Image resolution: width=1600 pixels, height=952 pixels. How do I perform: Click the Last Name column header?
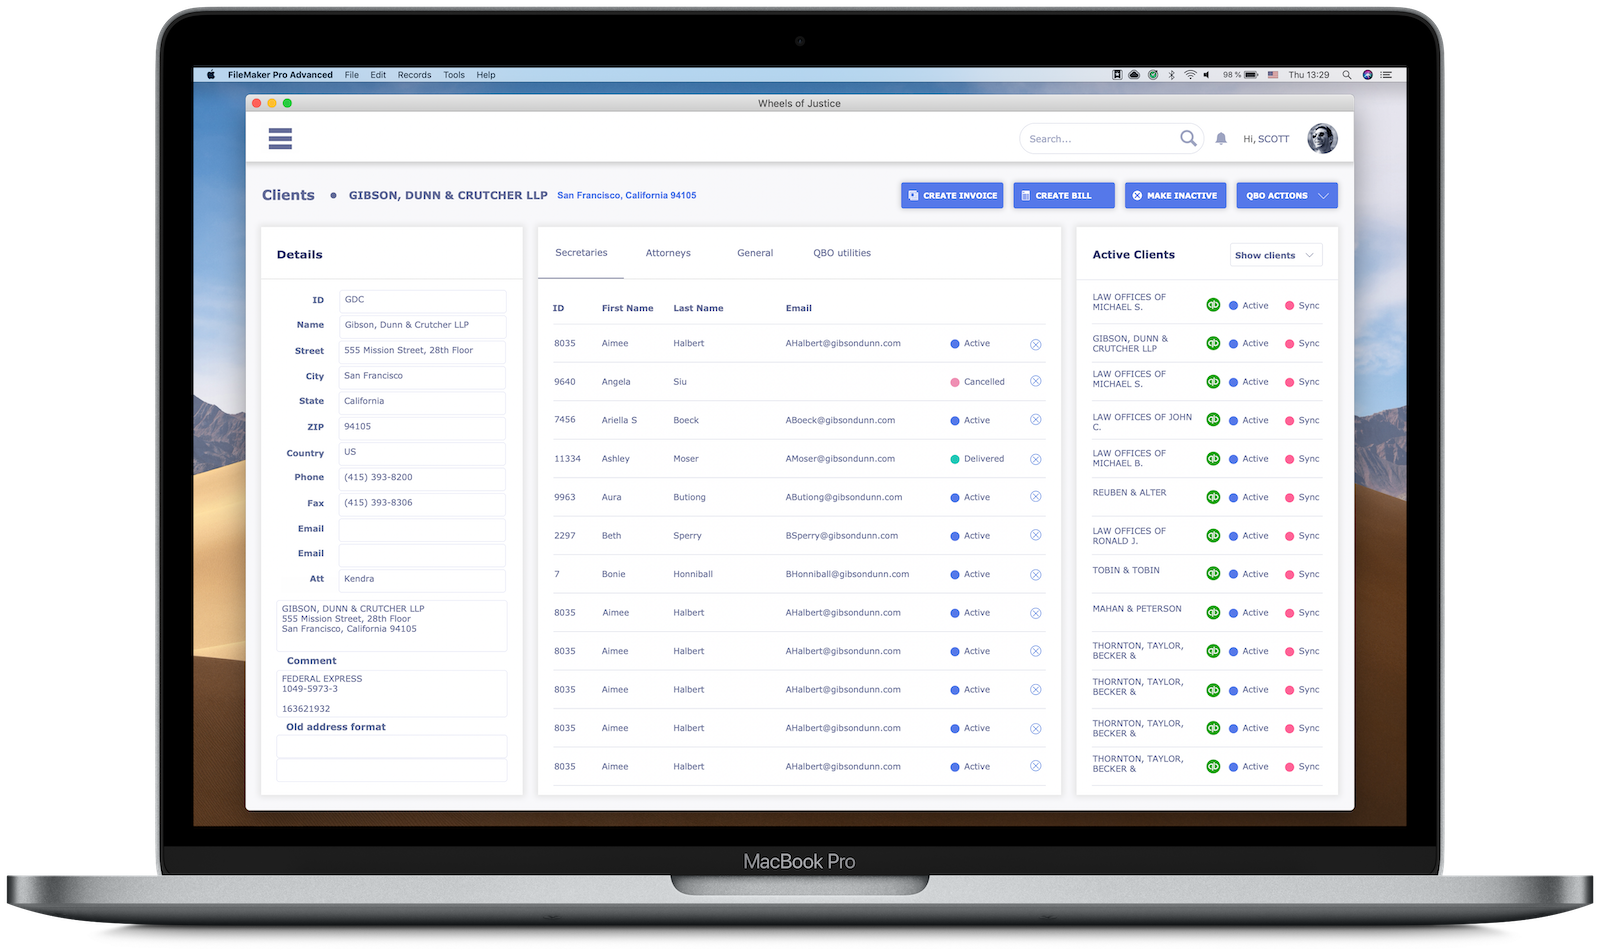698,308
